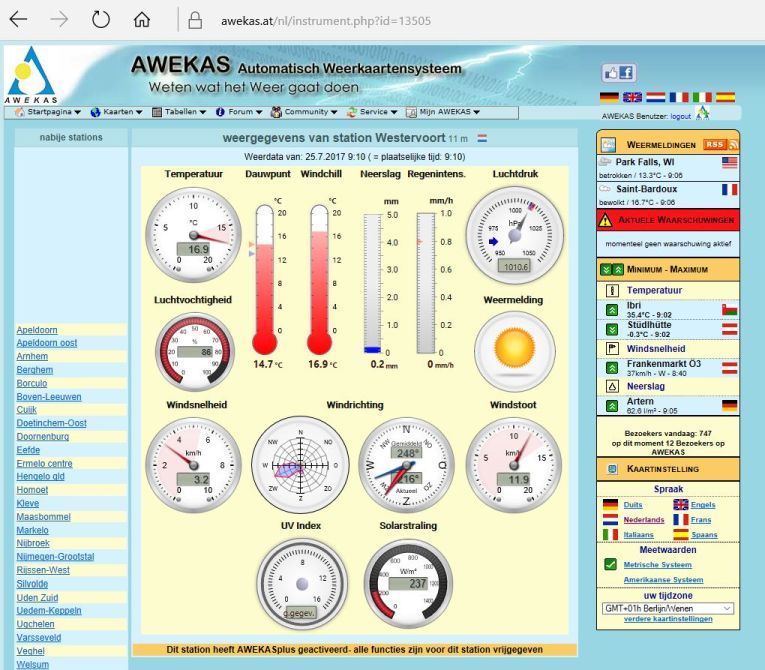Click the Minimum-Maximum green arrows icon

tap(612, 269)
